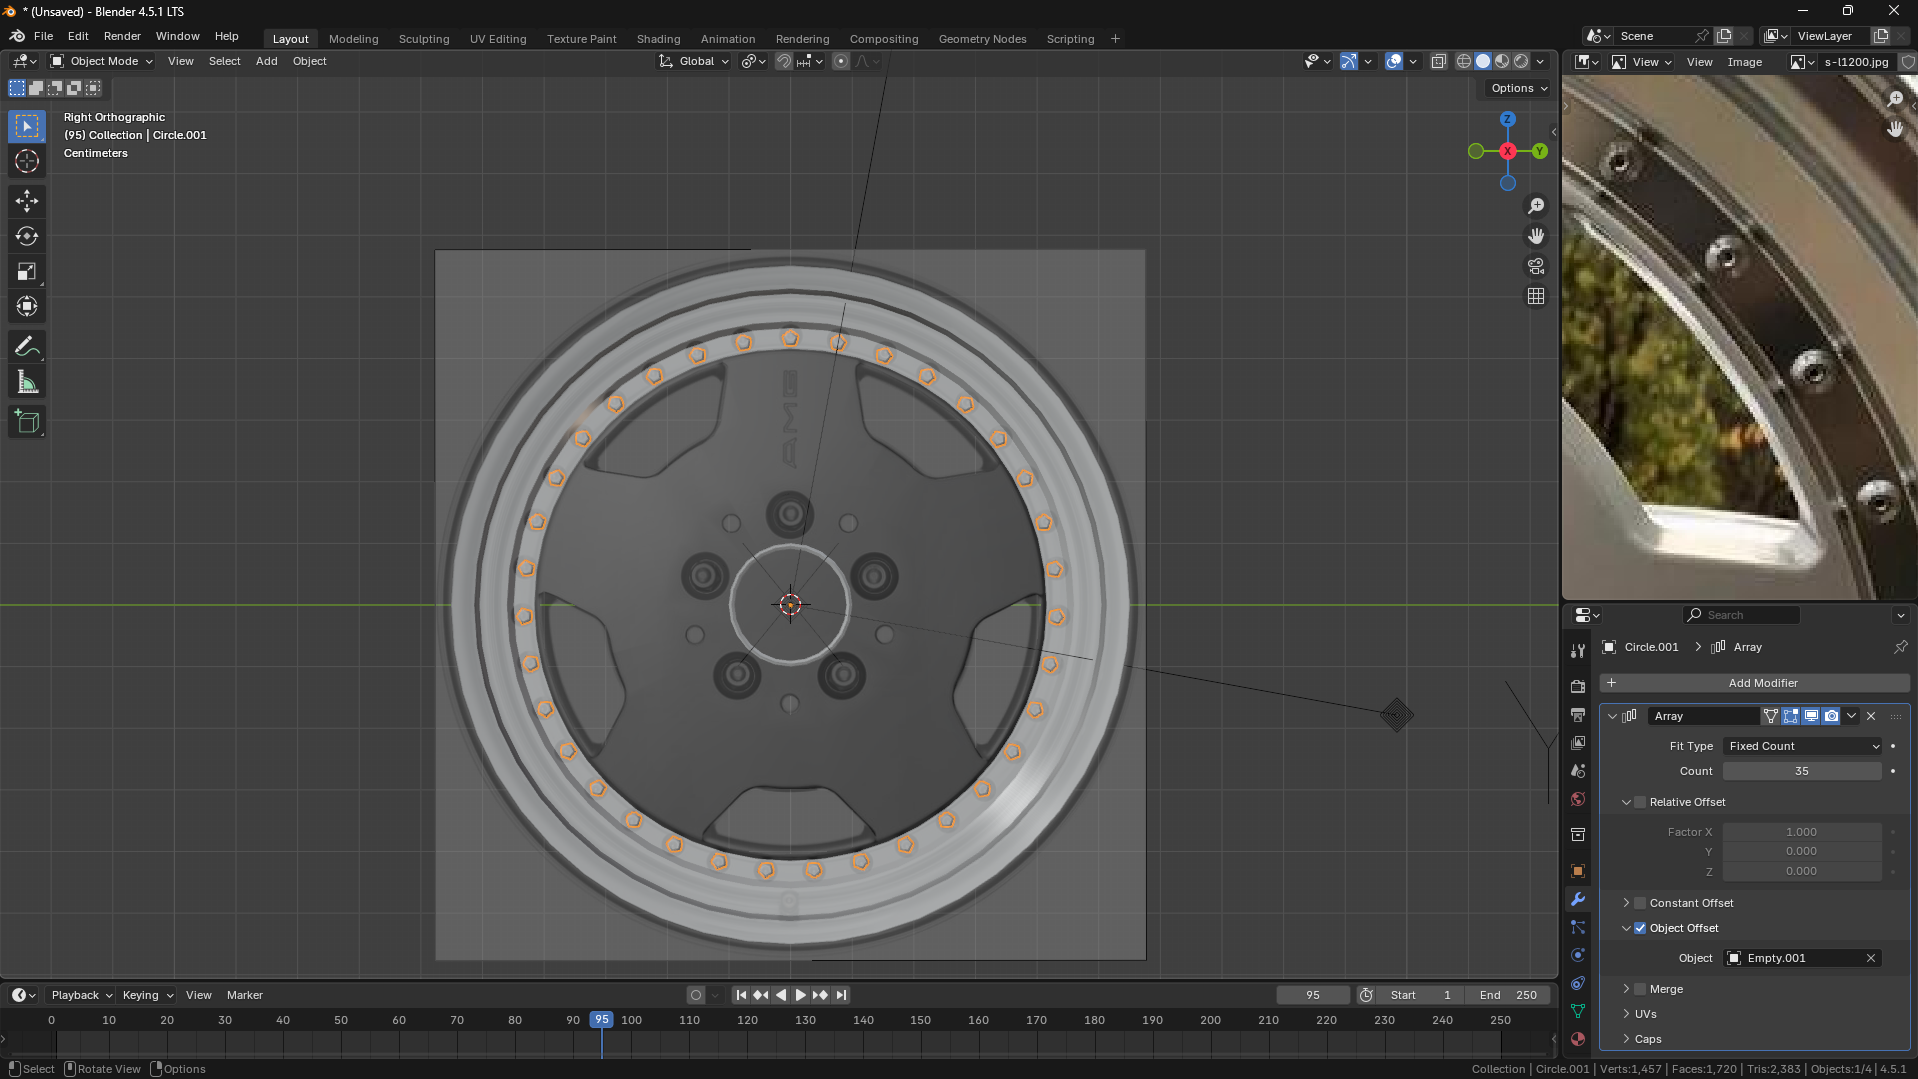Toggle Array modifier viewport display
Image resolution: width=1918 pixels, height=1079 pixels.
[1811, 716]
